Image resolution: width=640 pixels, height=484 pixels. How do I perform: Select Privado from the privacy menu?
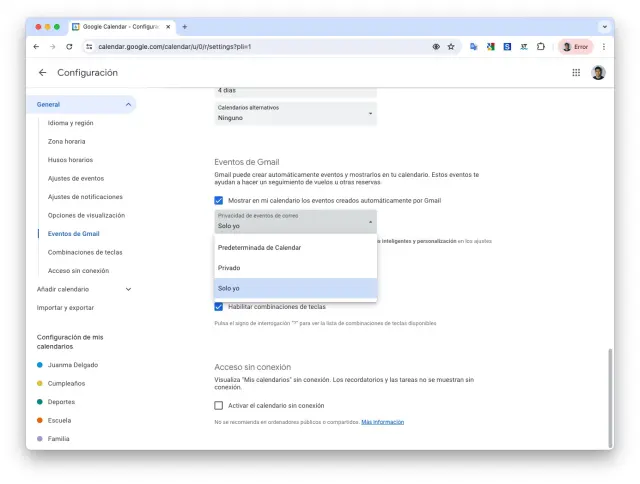tap(230, 268)
